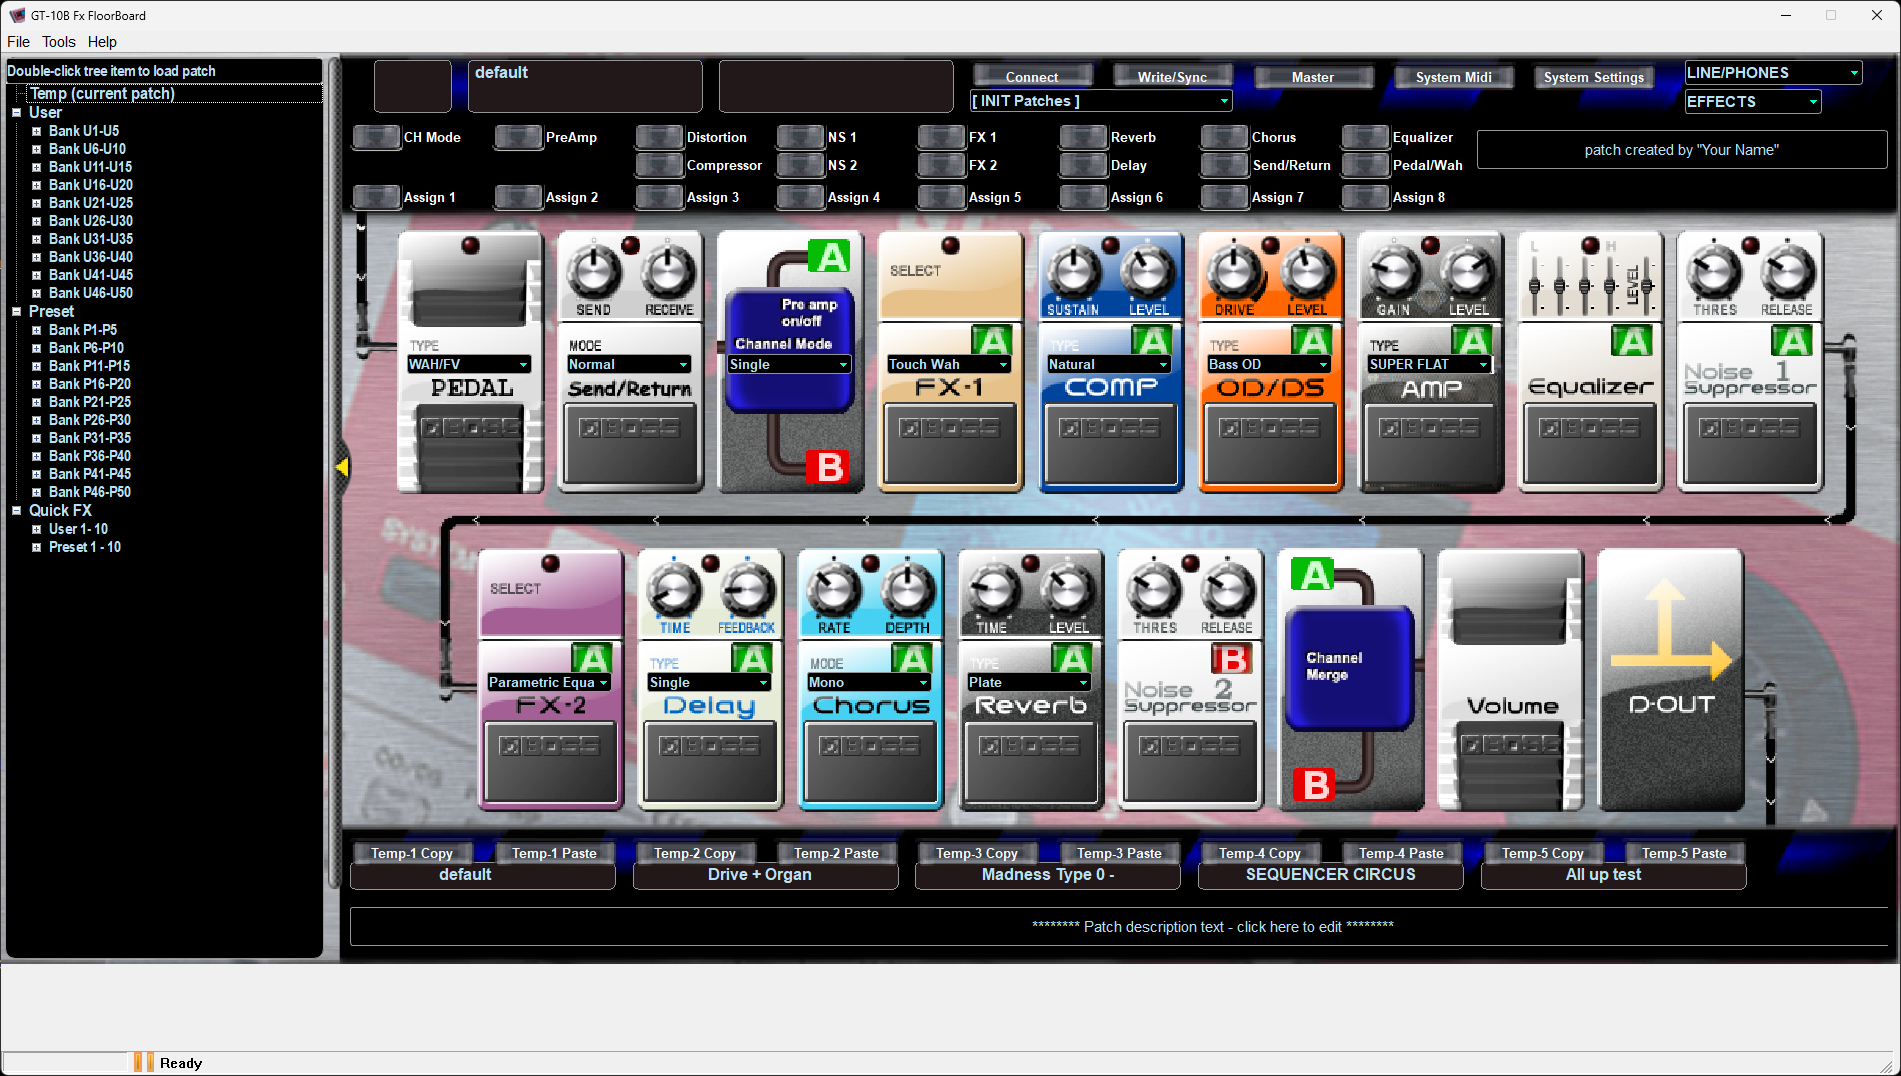This screenshot has width=1901, height=1076.
Task: Toggle the Delay button
Action: click(x=1083, y=165)
